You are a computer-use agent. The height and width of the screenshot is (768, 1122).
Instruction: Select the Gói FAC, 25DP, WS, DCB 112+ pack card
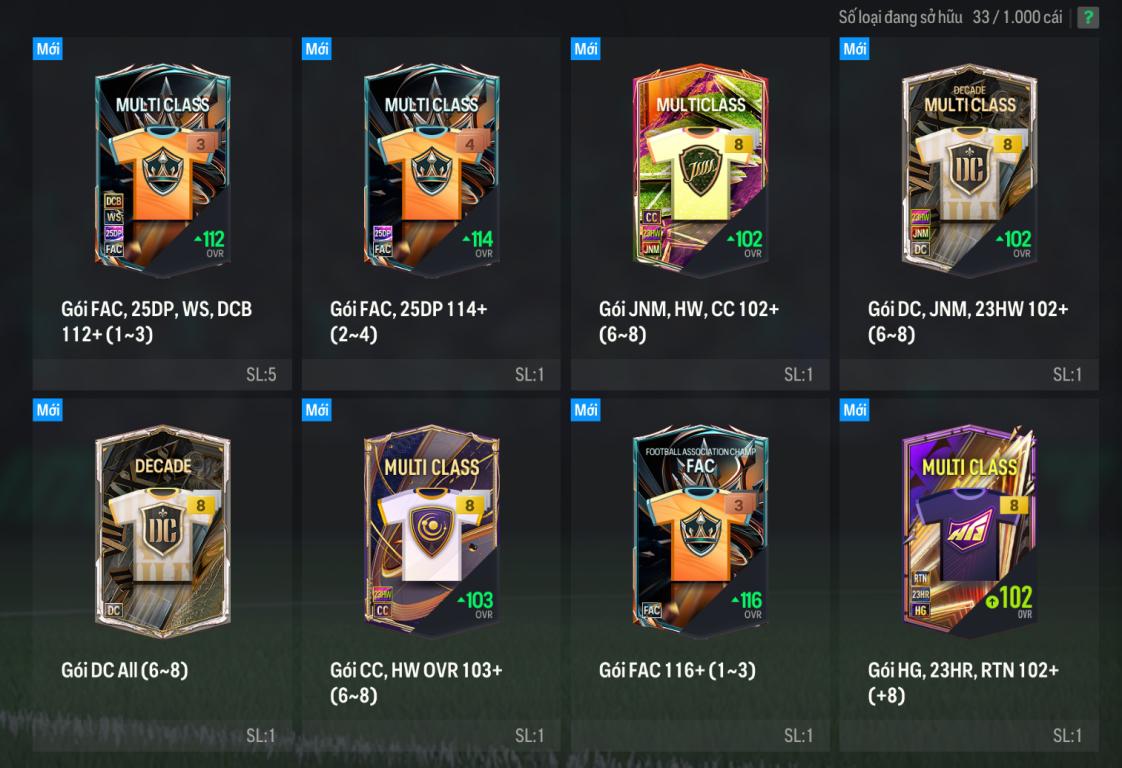162,213
